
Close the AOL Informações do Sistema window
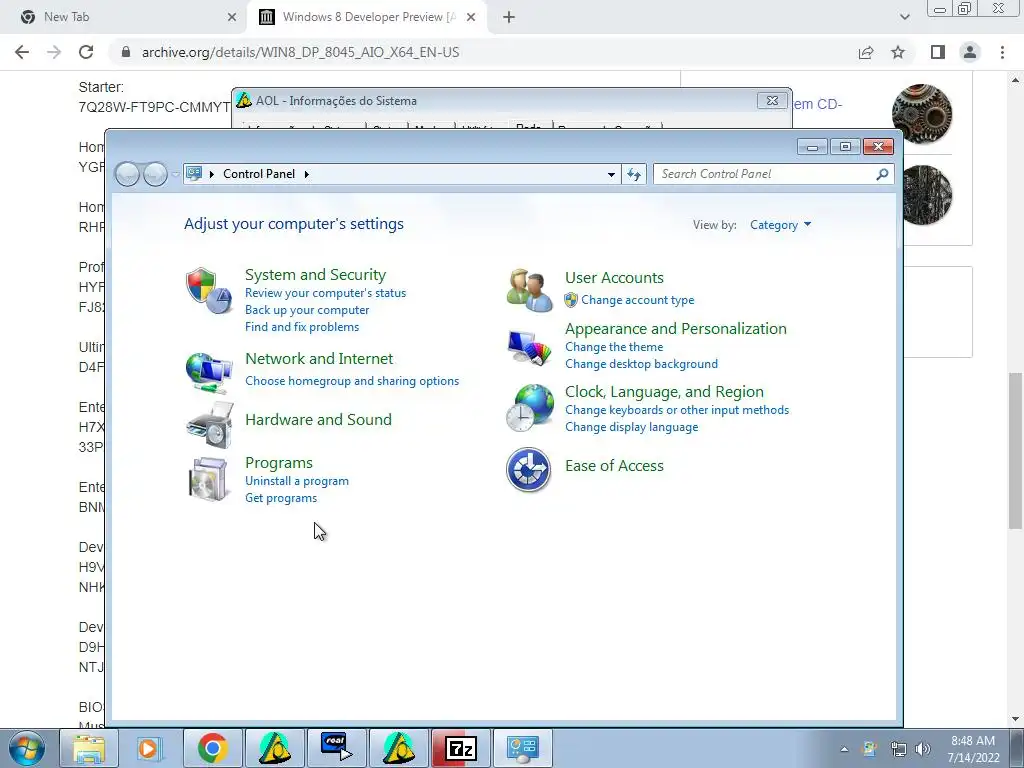coord(772,101)
